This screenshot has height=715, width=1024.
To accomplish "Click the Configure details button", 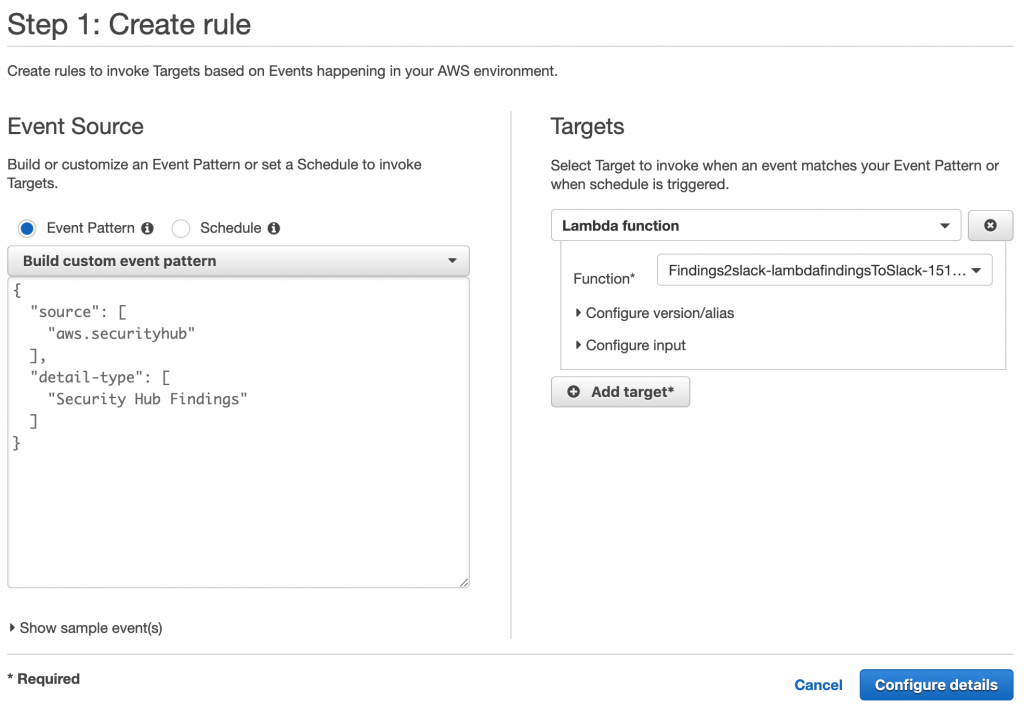I will [x=936, y=685].
